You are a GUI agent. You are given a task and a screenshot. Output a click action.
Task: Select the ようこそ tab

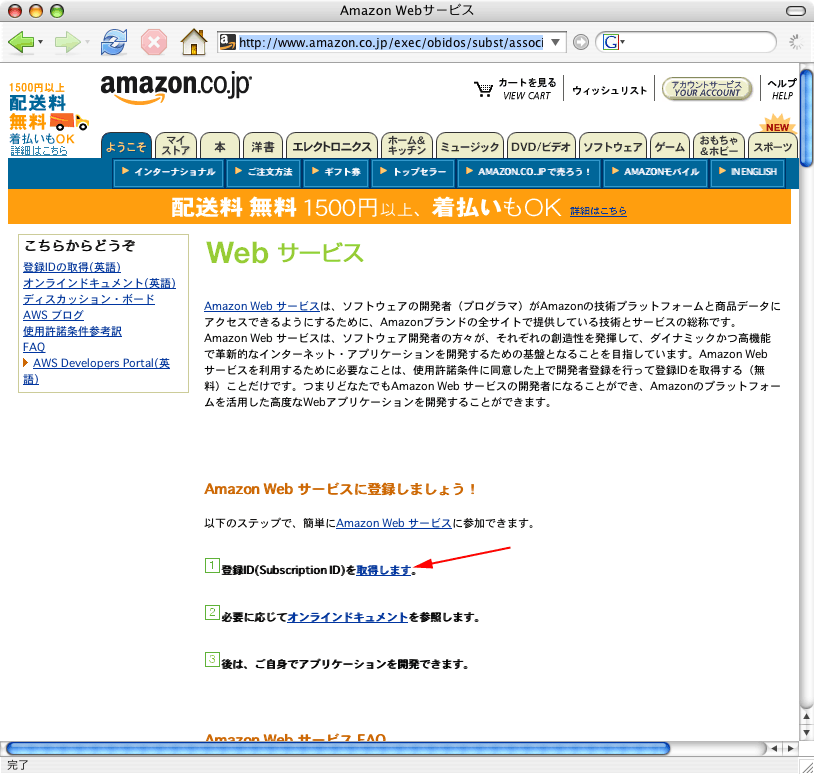126,146
